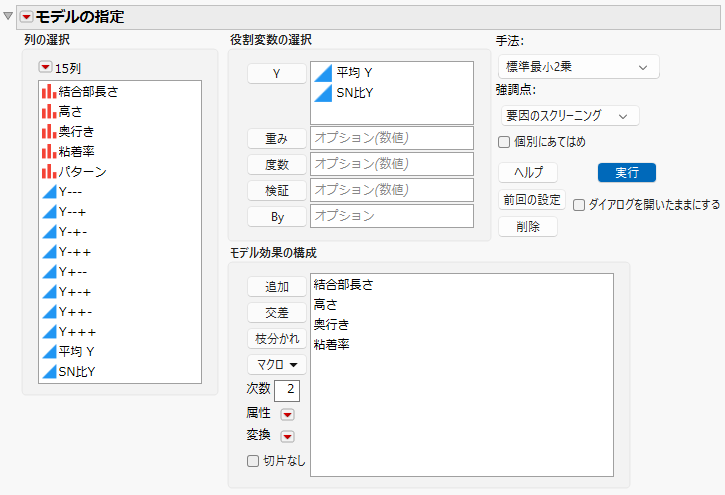Select Y--- label in column list
Viewport: 725px width, 495px height.
(70, 192)
